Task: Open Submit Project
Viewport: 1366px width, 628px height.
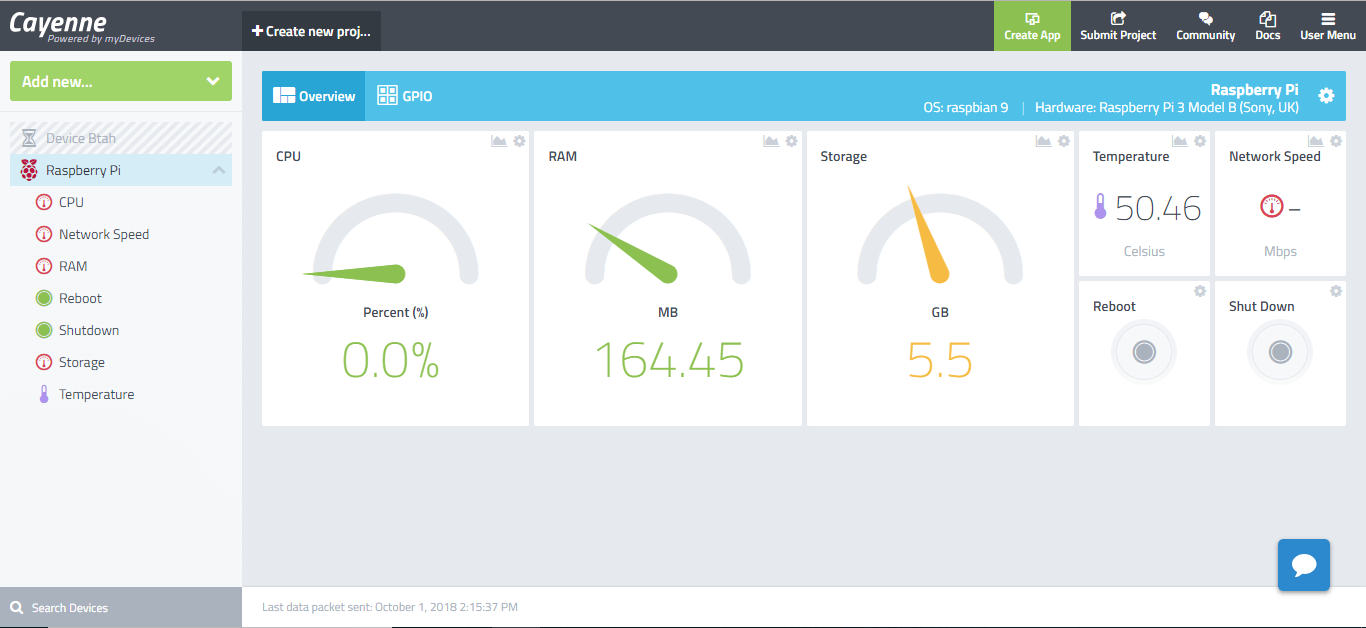Action: click(x=1118, y=26)
